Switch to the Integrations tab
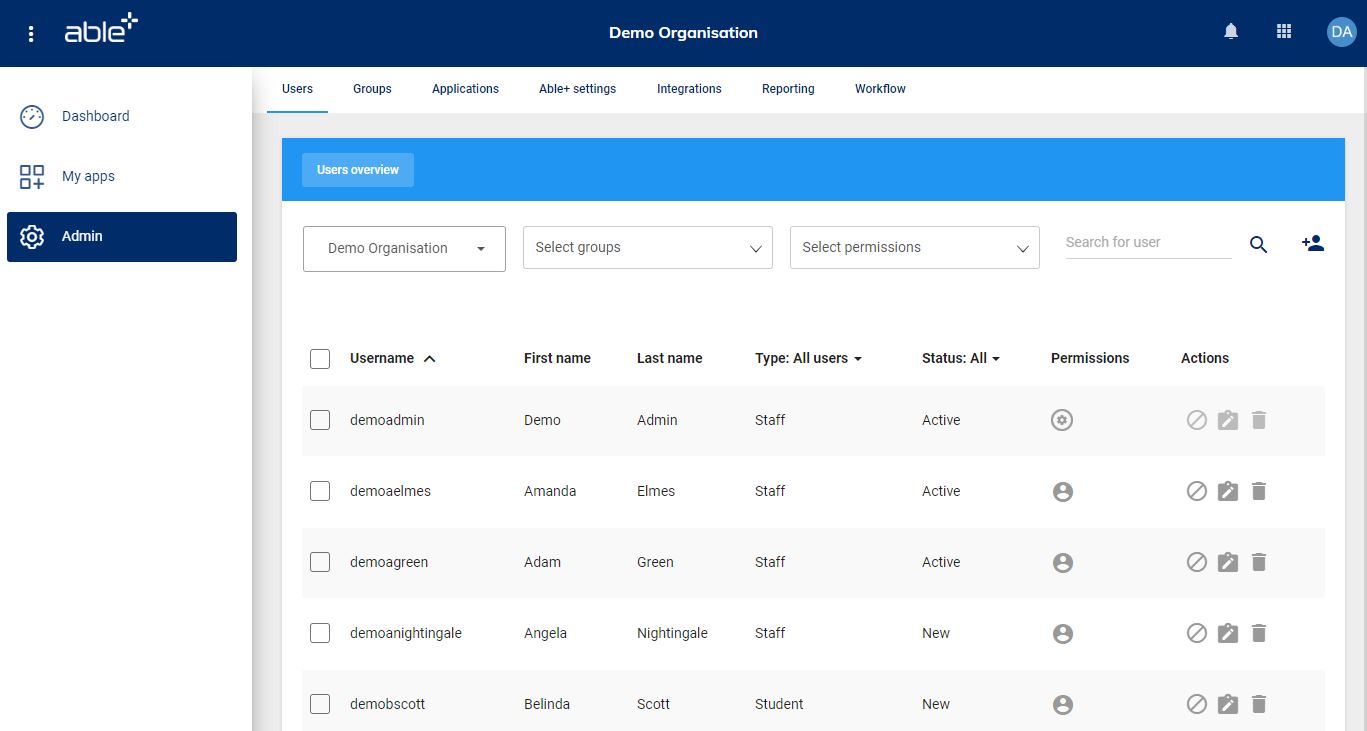Screen dimensions: 1367x731 click(689, 89)
